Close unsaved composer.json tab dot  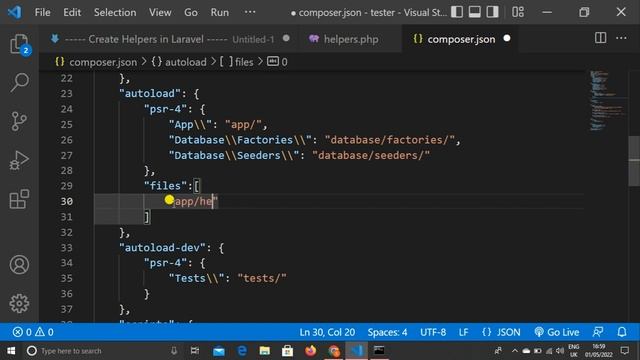tap(507, 38)
